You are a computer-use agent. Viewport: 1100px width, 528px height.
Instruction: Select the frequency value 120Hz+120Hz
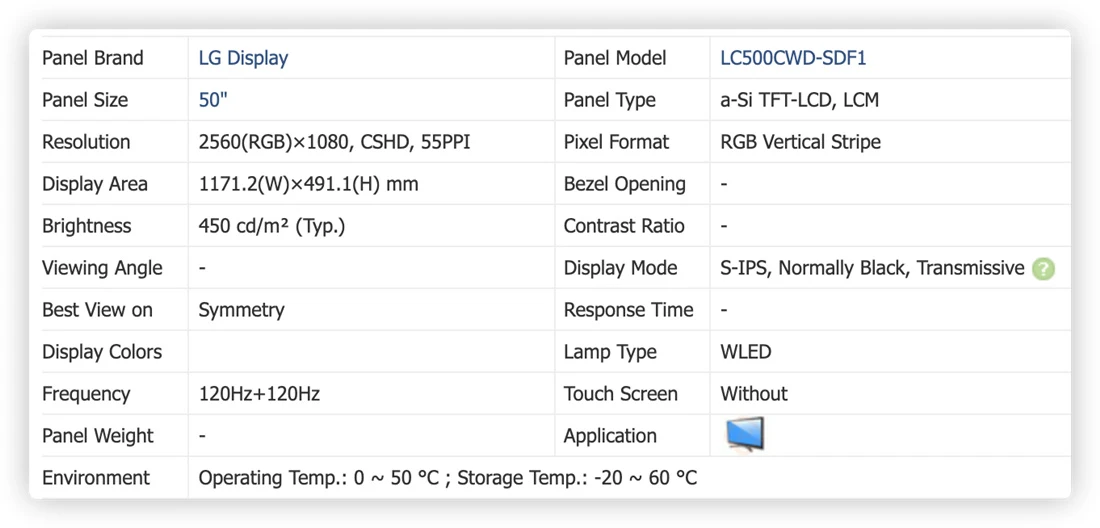(x=260, y=394)
